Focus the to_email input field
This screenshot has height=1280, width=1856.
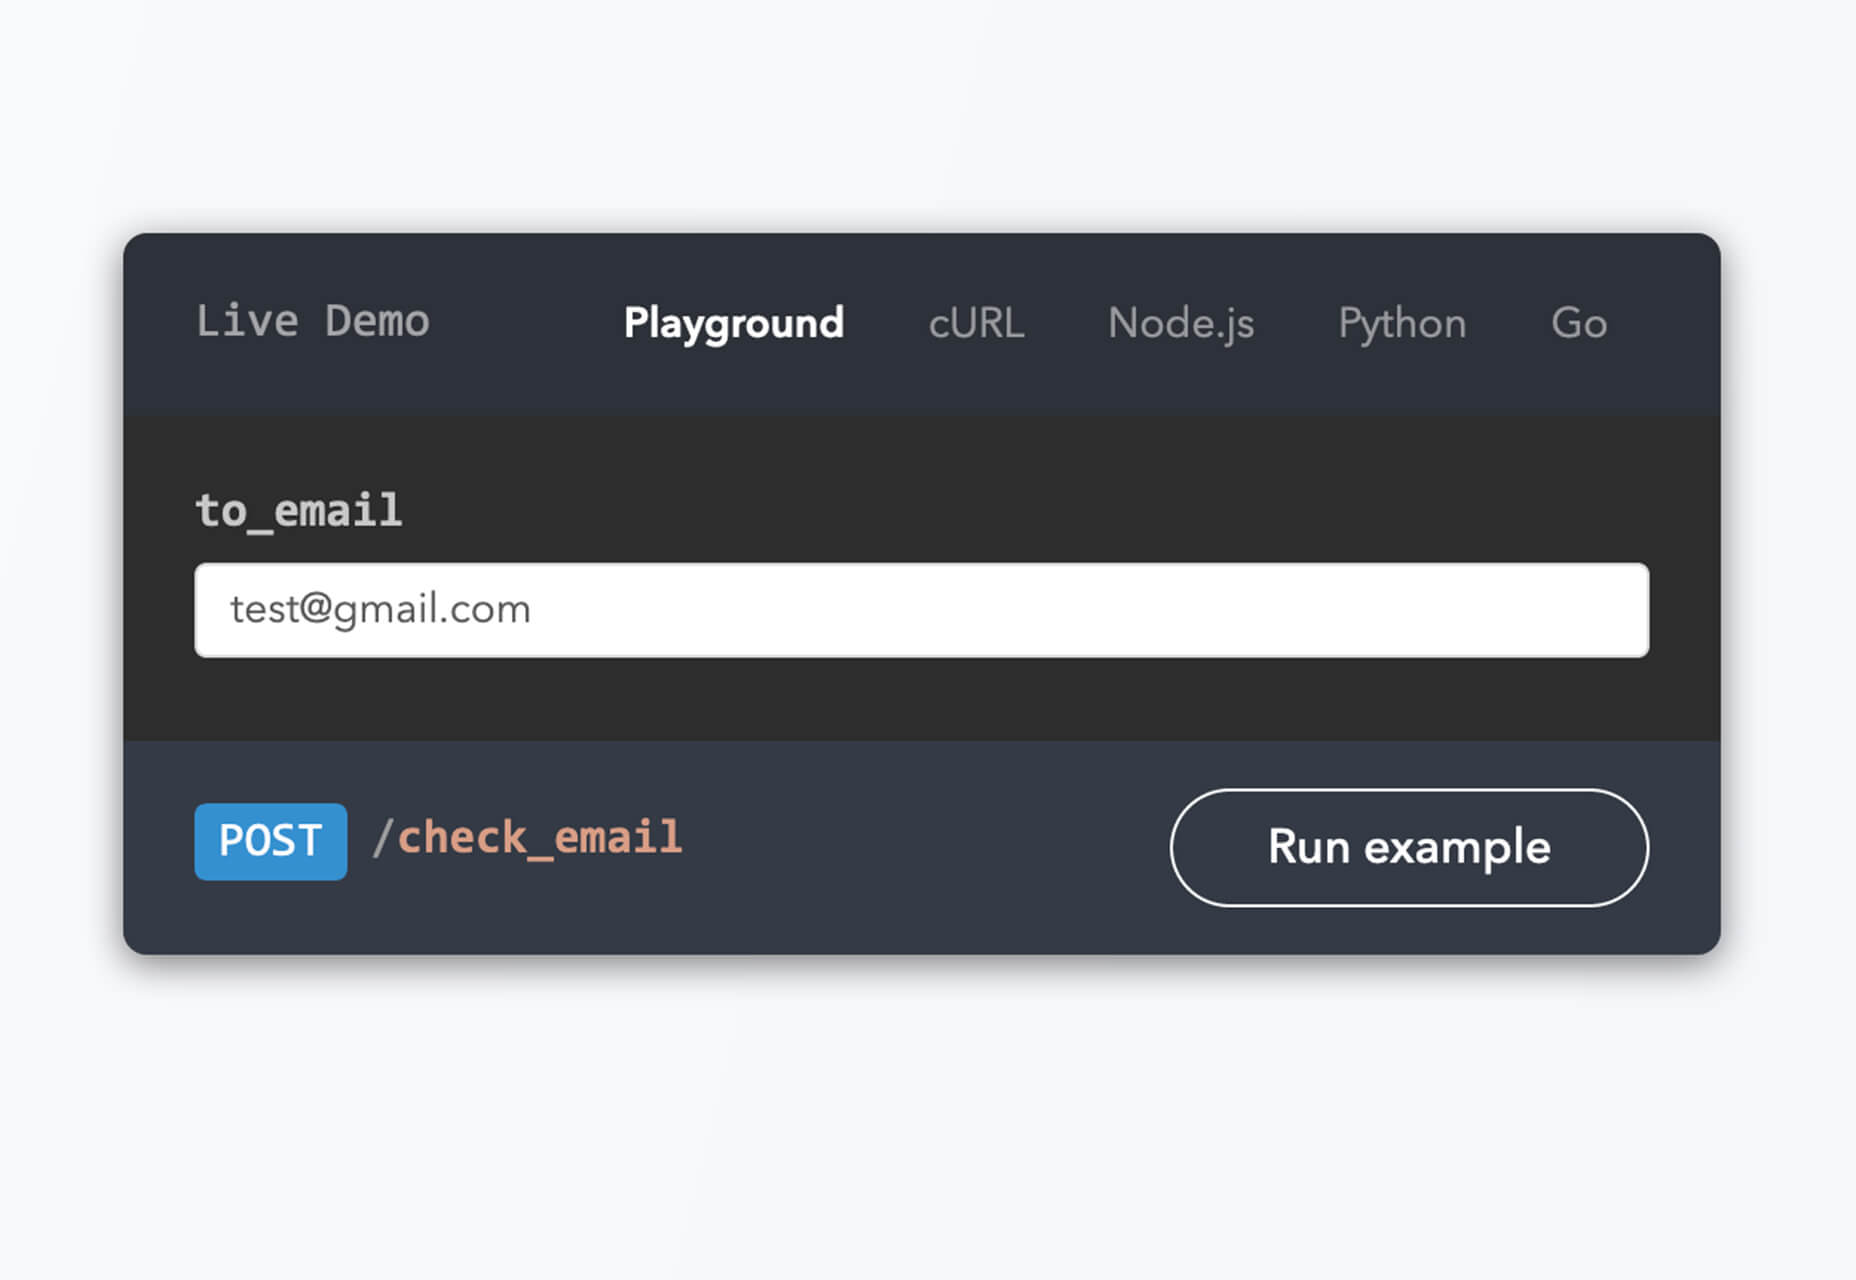pyautogui.click(x=921, y=610)
